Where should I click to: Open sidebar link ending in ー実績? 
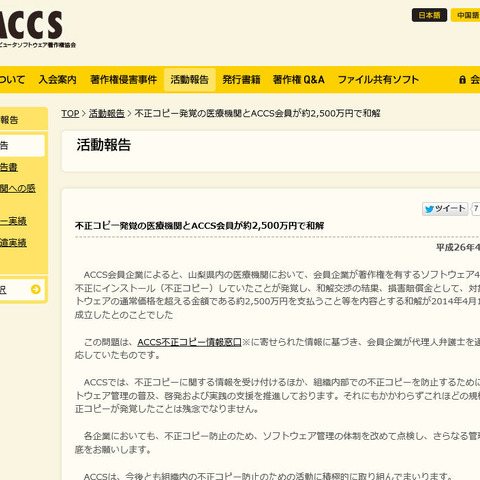(13, 221)
